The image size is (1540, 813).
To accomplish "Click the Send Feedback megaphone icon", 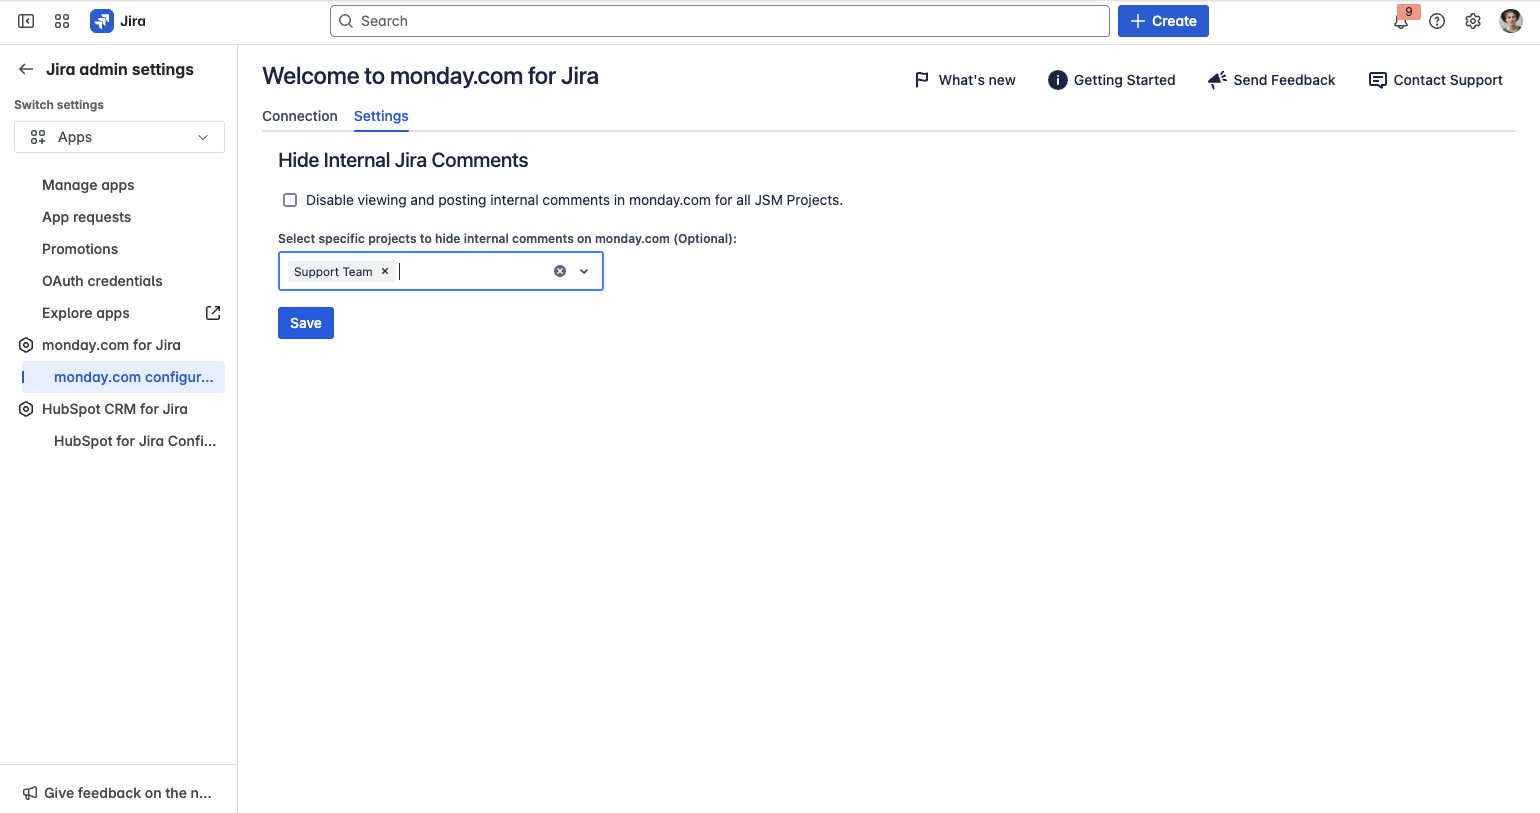I will (1217, 80).
